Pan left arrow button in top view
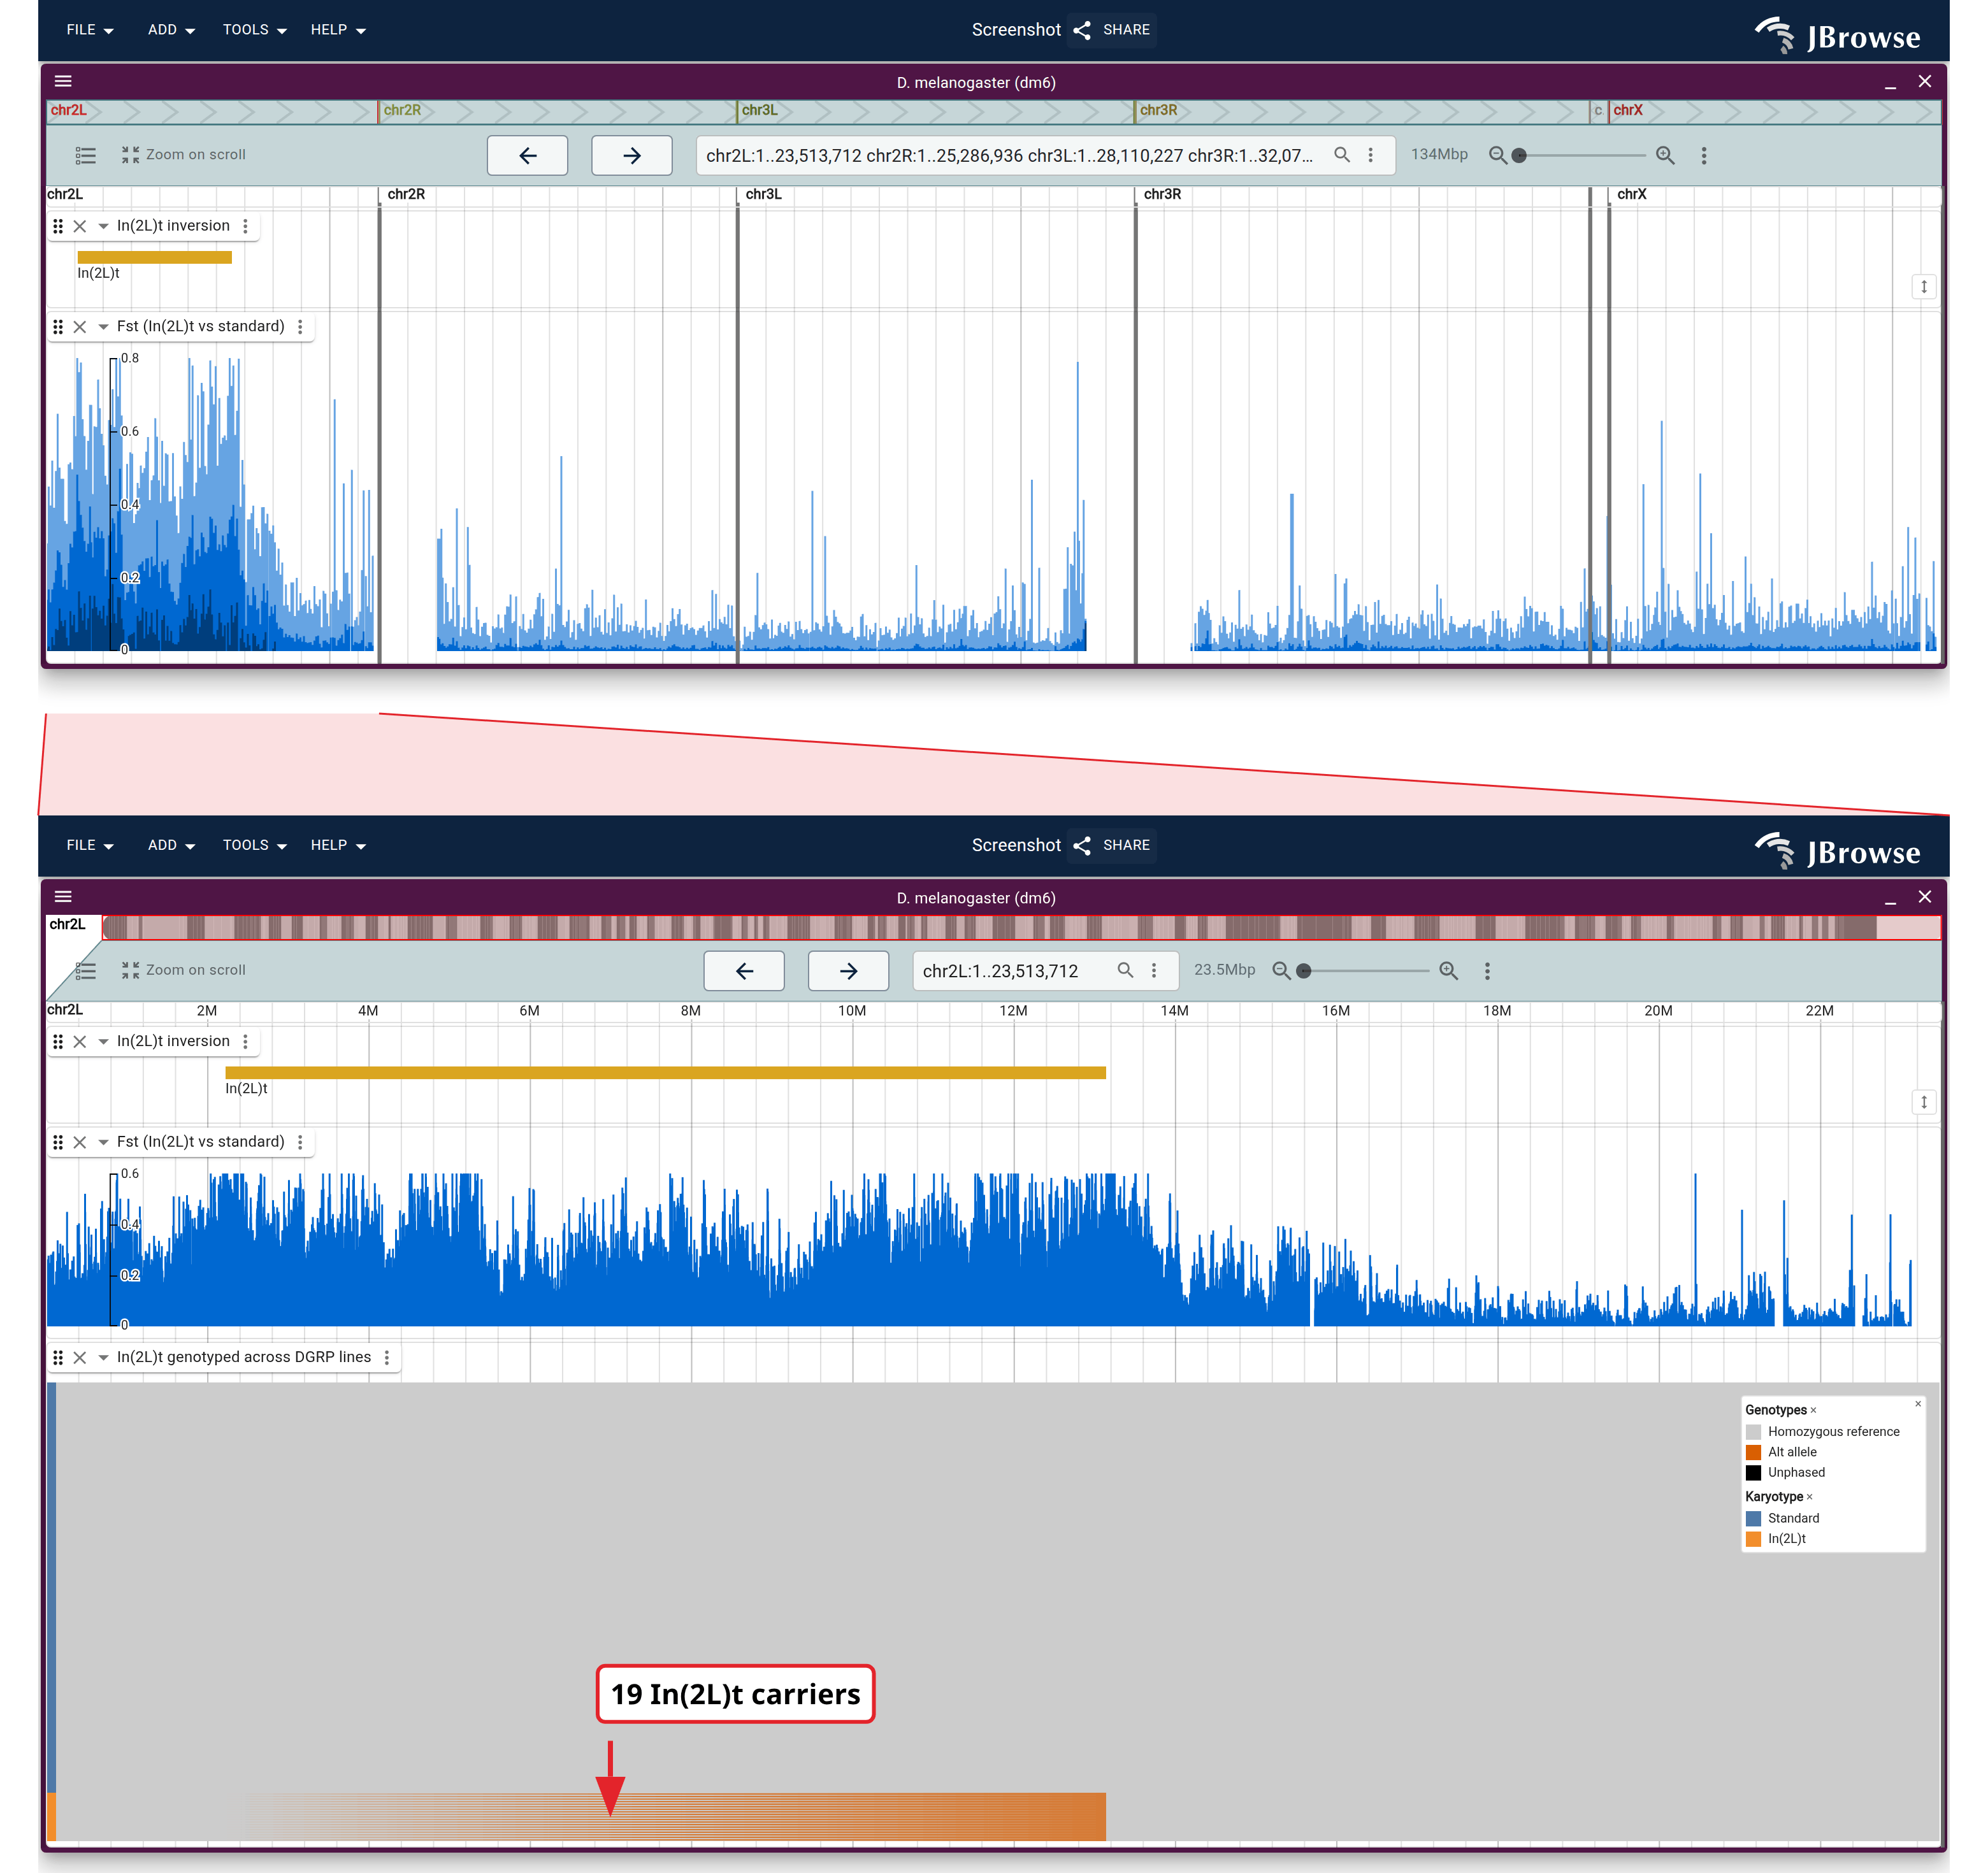This screenshot has height=1873, width=1988. 527,155
